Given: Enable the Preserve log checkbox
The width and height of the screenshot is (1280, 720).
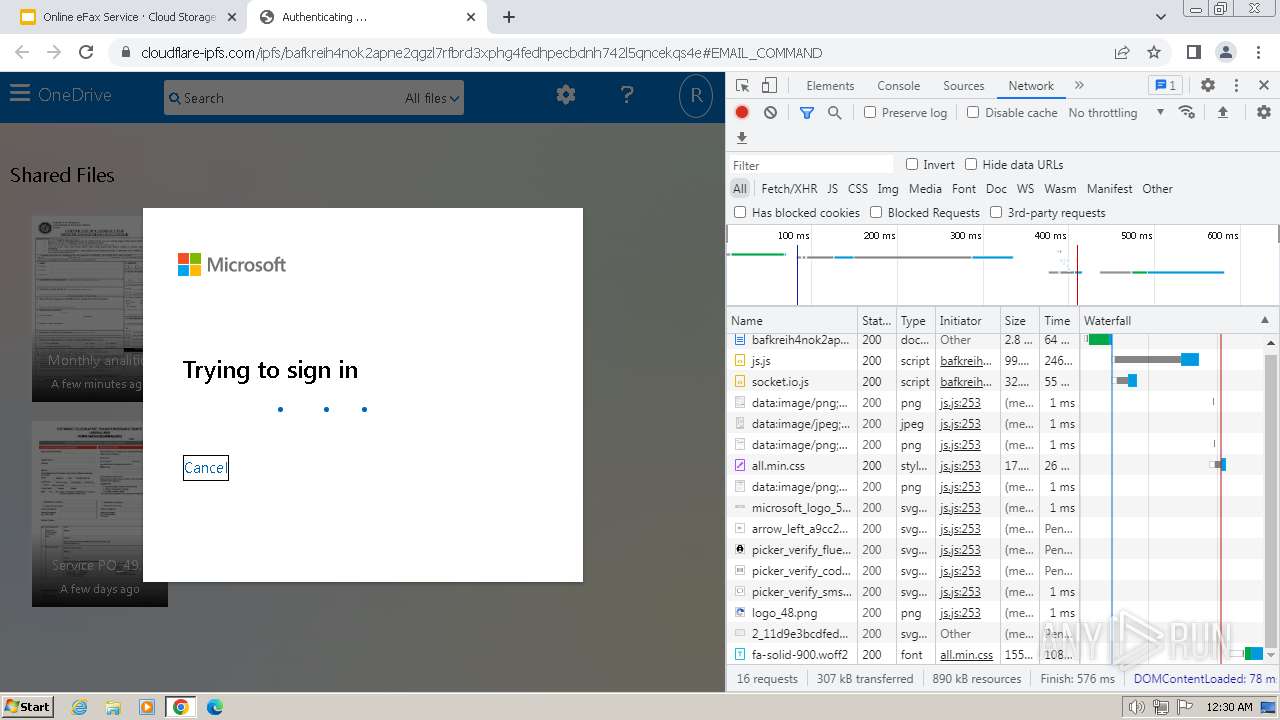Looking at the screenshot, I should click(x=870, y=113).
